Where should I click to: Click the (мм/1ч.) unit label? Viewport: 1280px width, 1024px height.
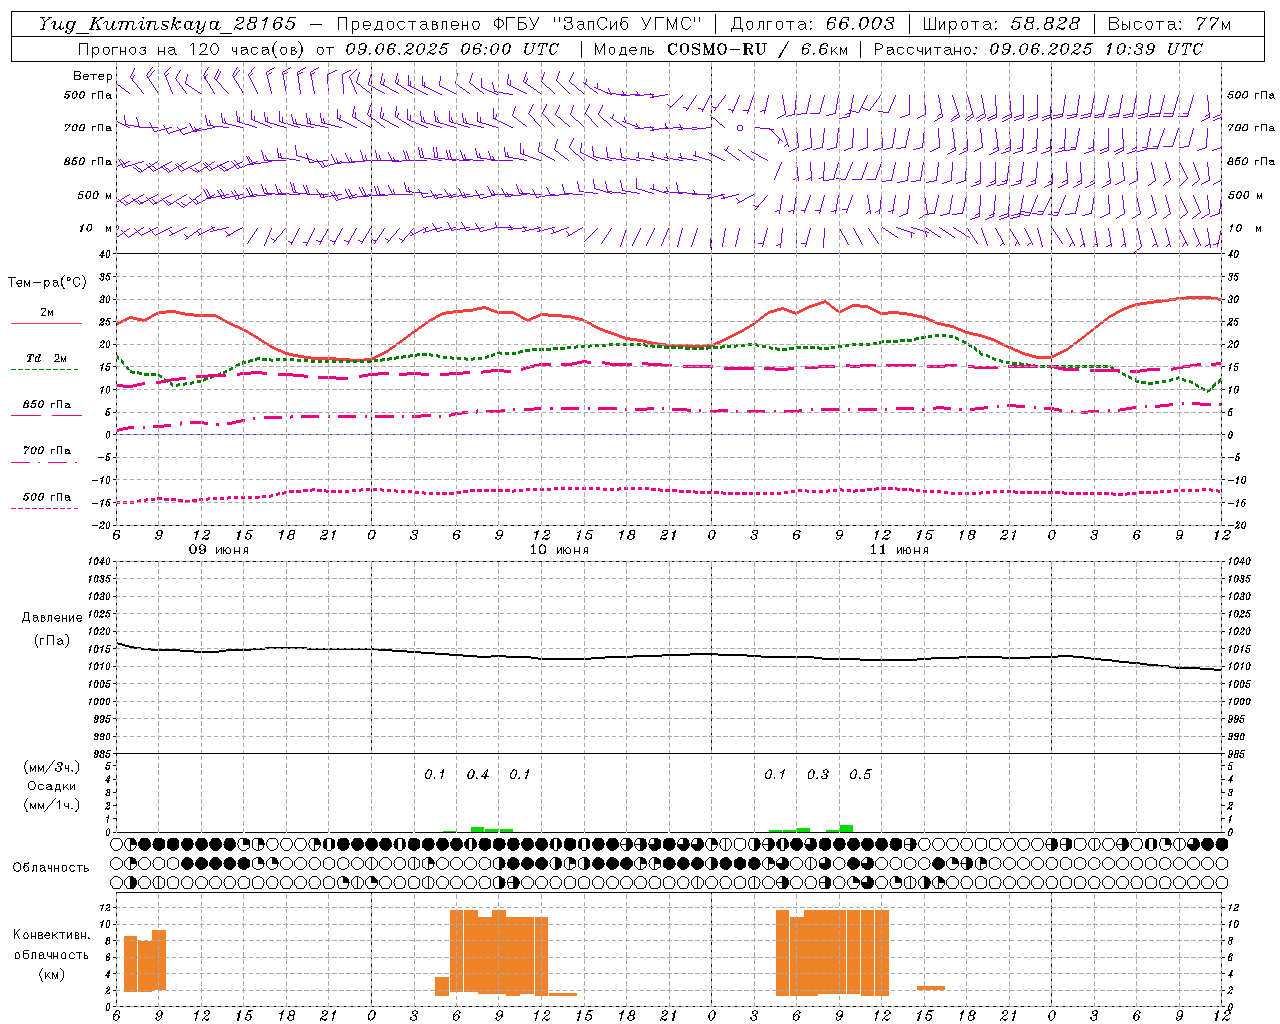tap(52, 805)
